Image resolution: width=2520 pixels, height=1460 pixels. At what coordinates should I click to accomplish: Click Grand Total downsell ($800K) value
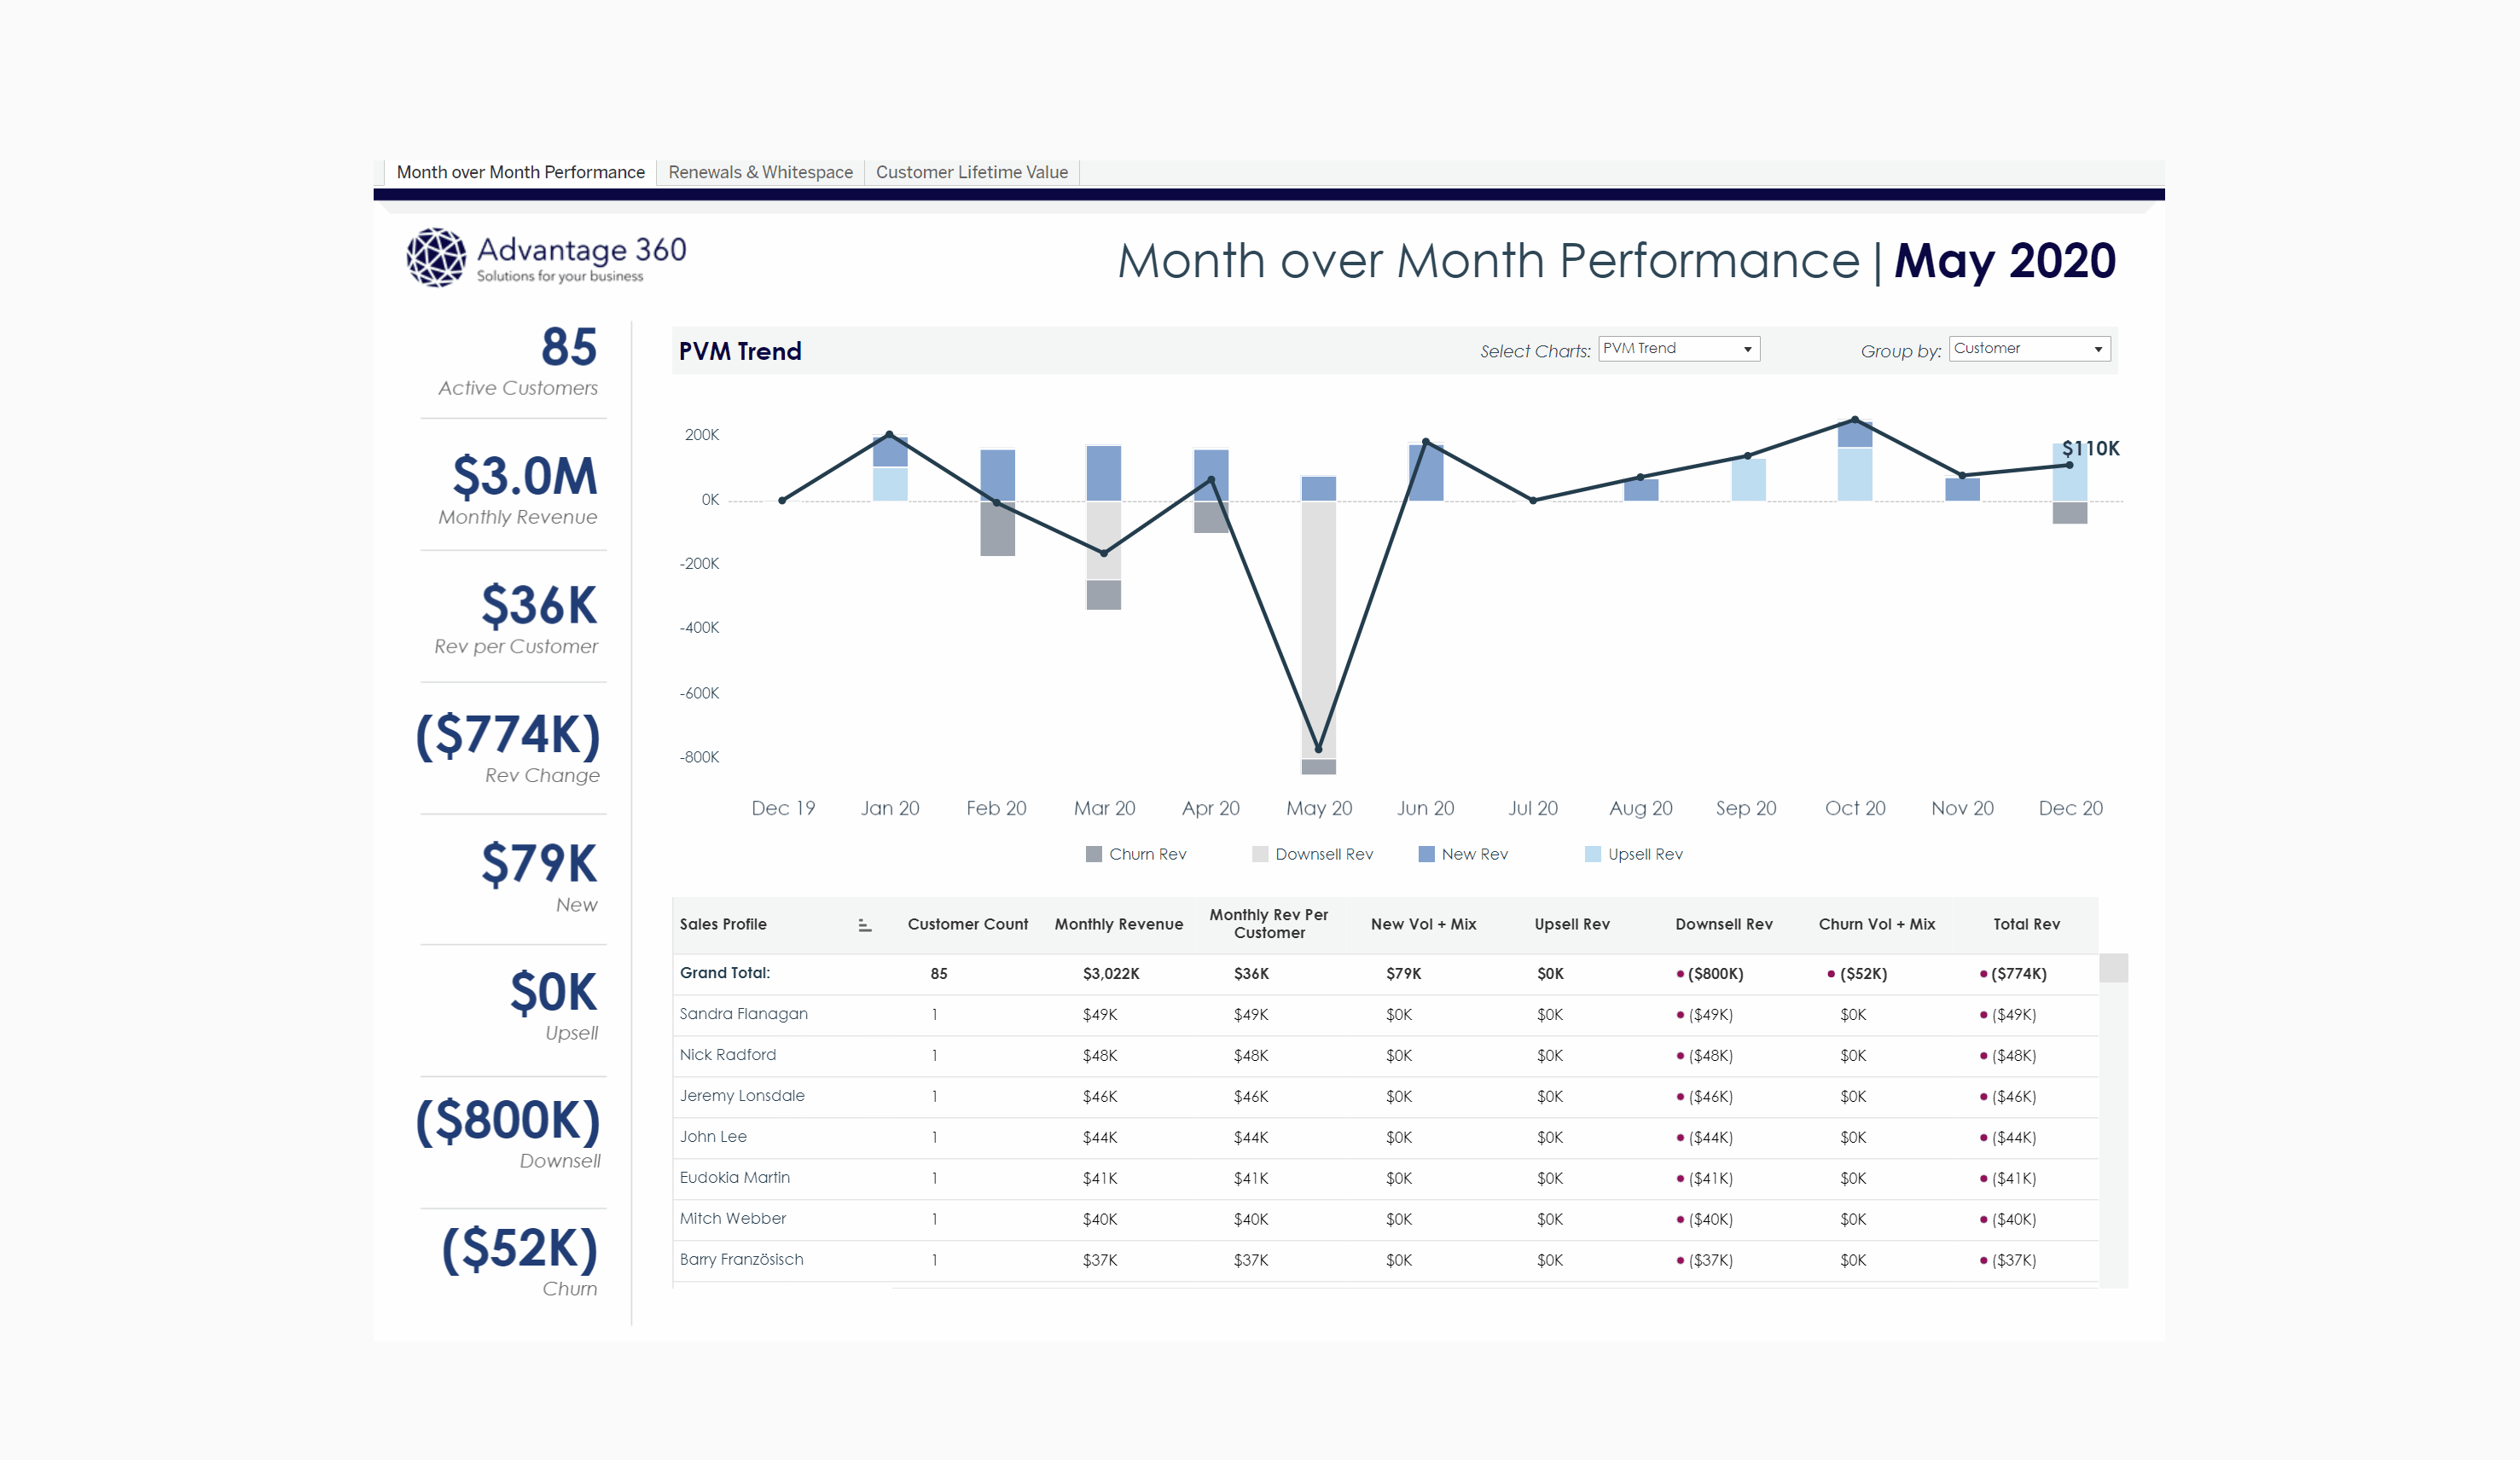[x=1715, y=974]
